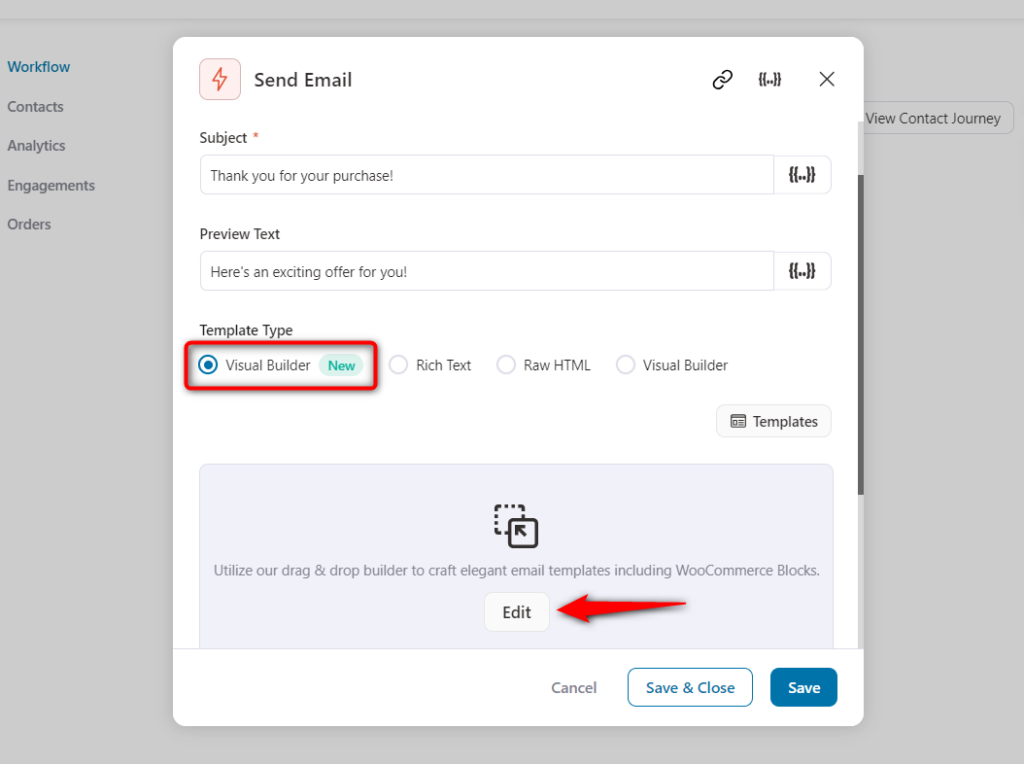Viewport: 1024px width, 764px height.
Task: Open the Workflow section in sidebar
Action: (38, 67)
